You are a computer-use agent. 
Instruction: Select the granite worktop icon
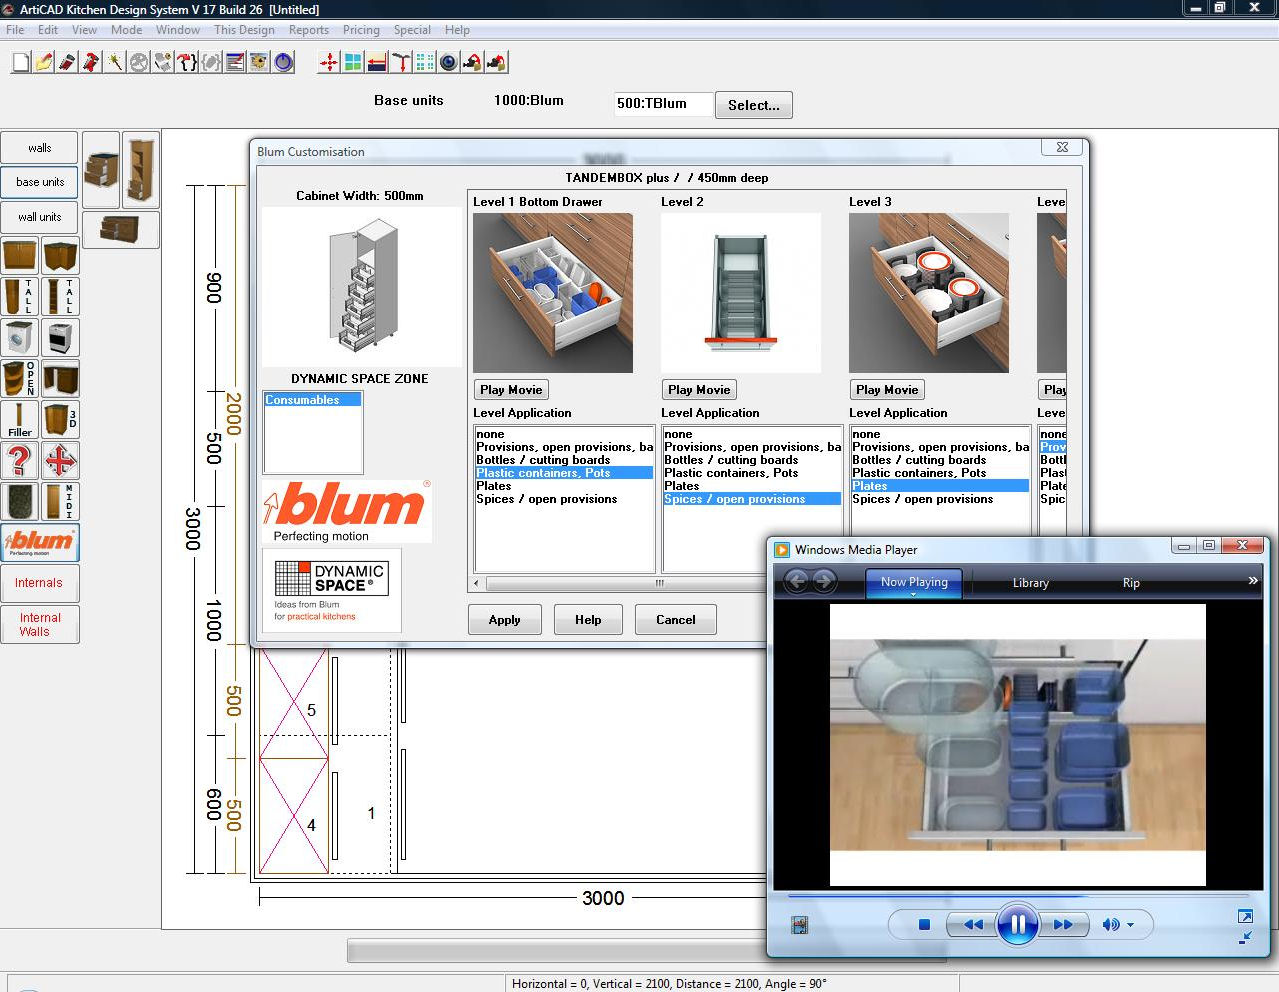point(19,502)
